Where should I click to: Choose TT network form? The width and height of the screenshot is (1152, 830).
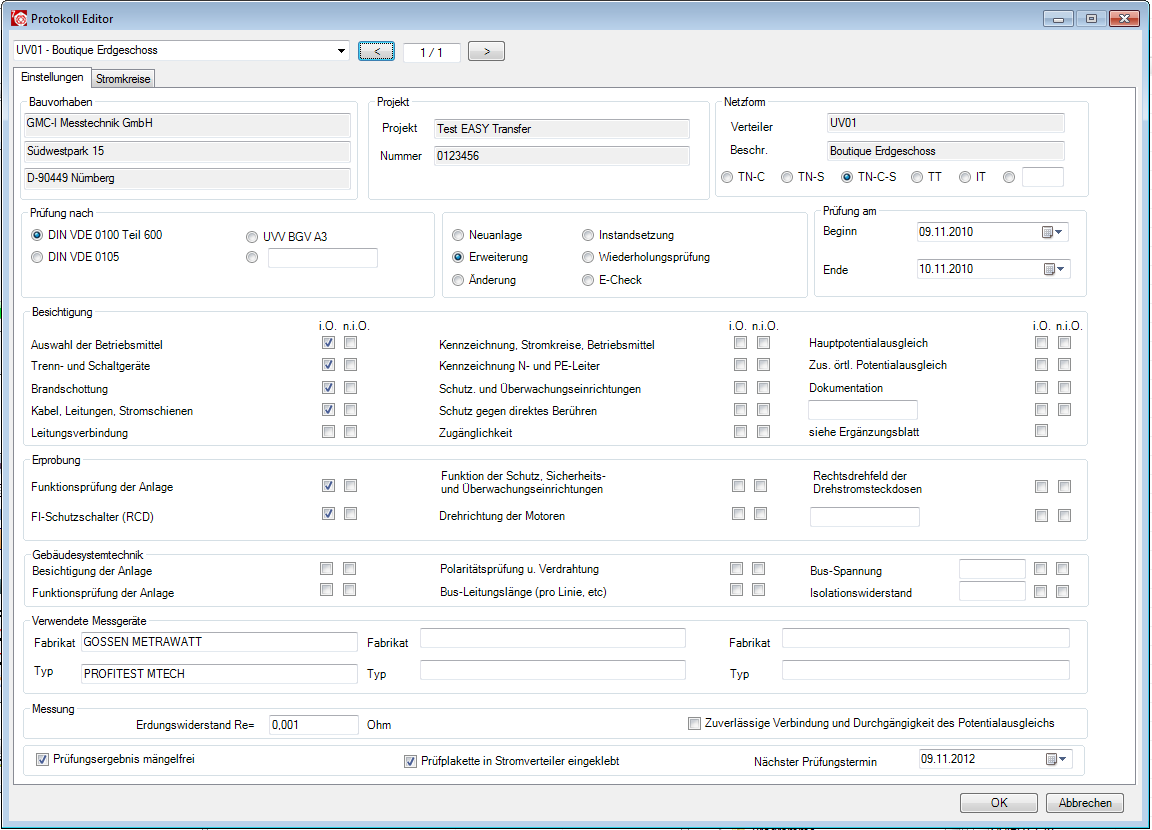pyautogui.click(x=917, y=177)
